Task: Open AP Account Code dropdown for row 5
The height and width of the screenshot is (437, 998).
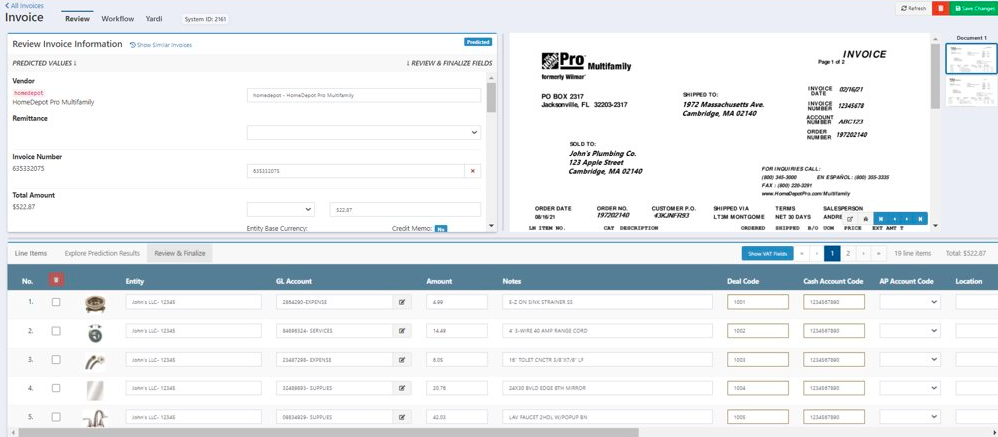Action: (x=910, y=417)
